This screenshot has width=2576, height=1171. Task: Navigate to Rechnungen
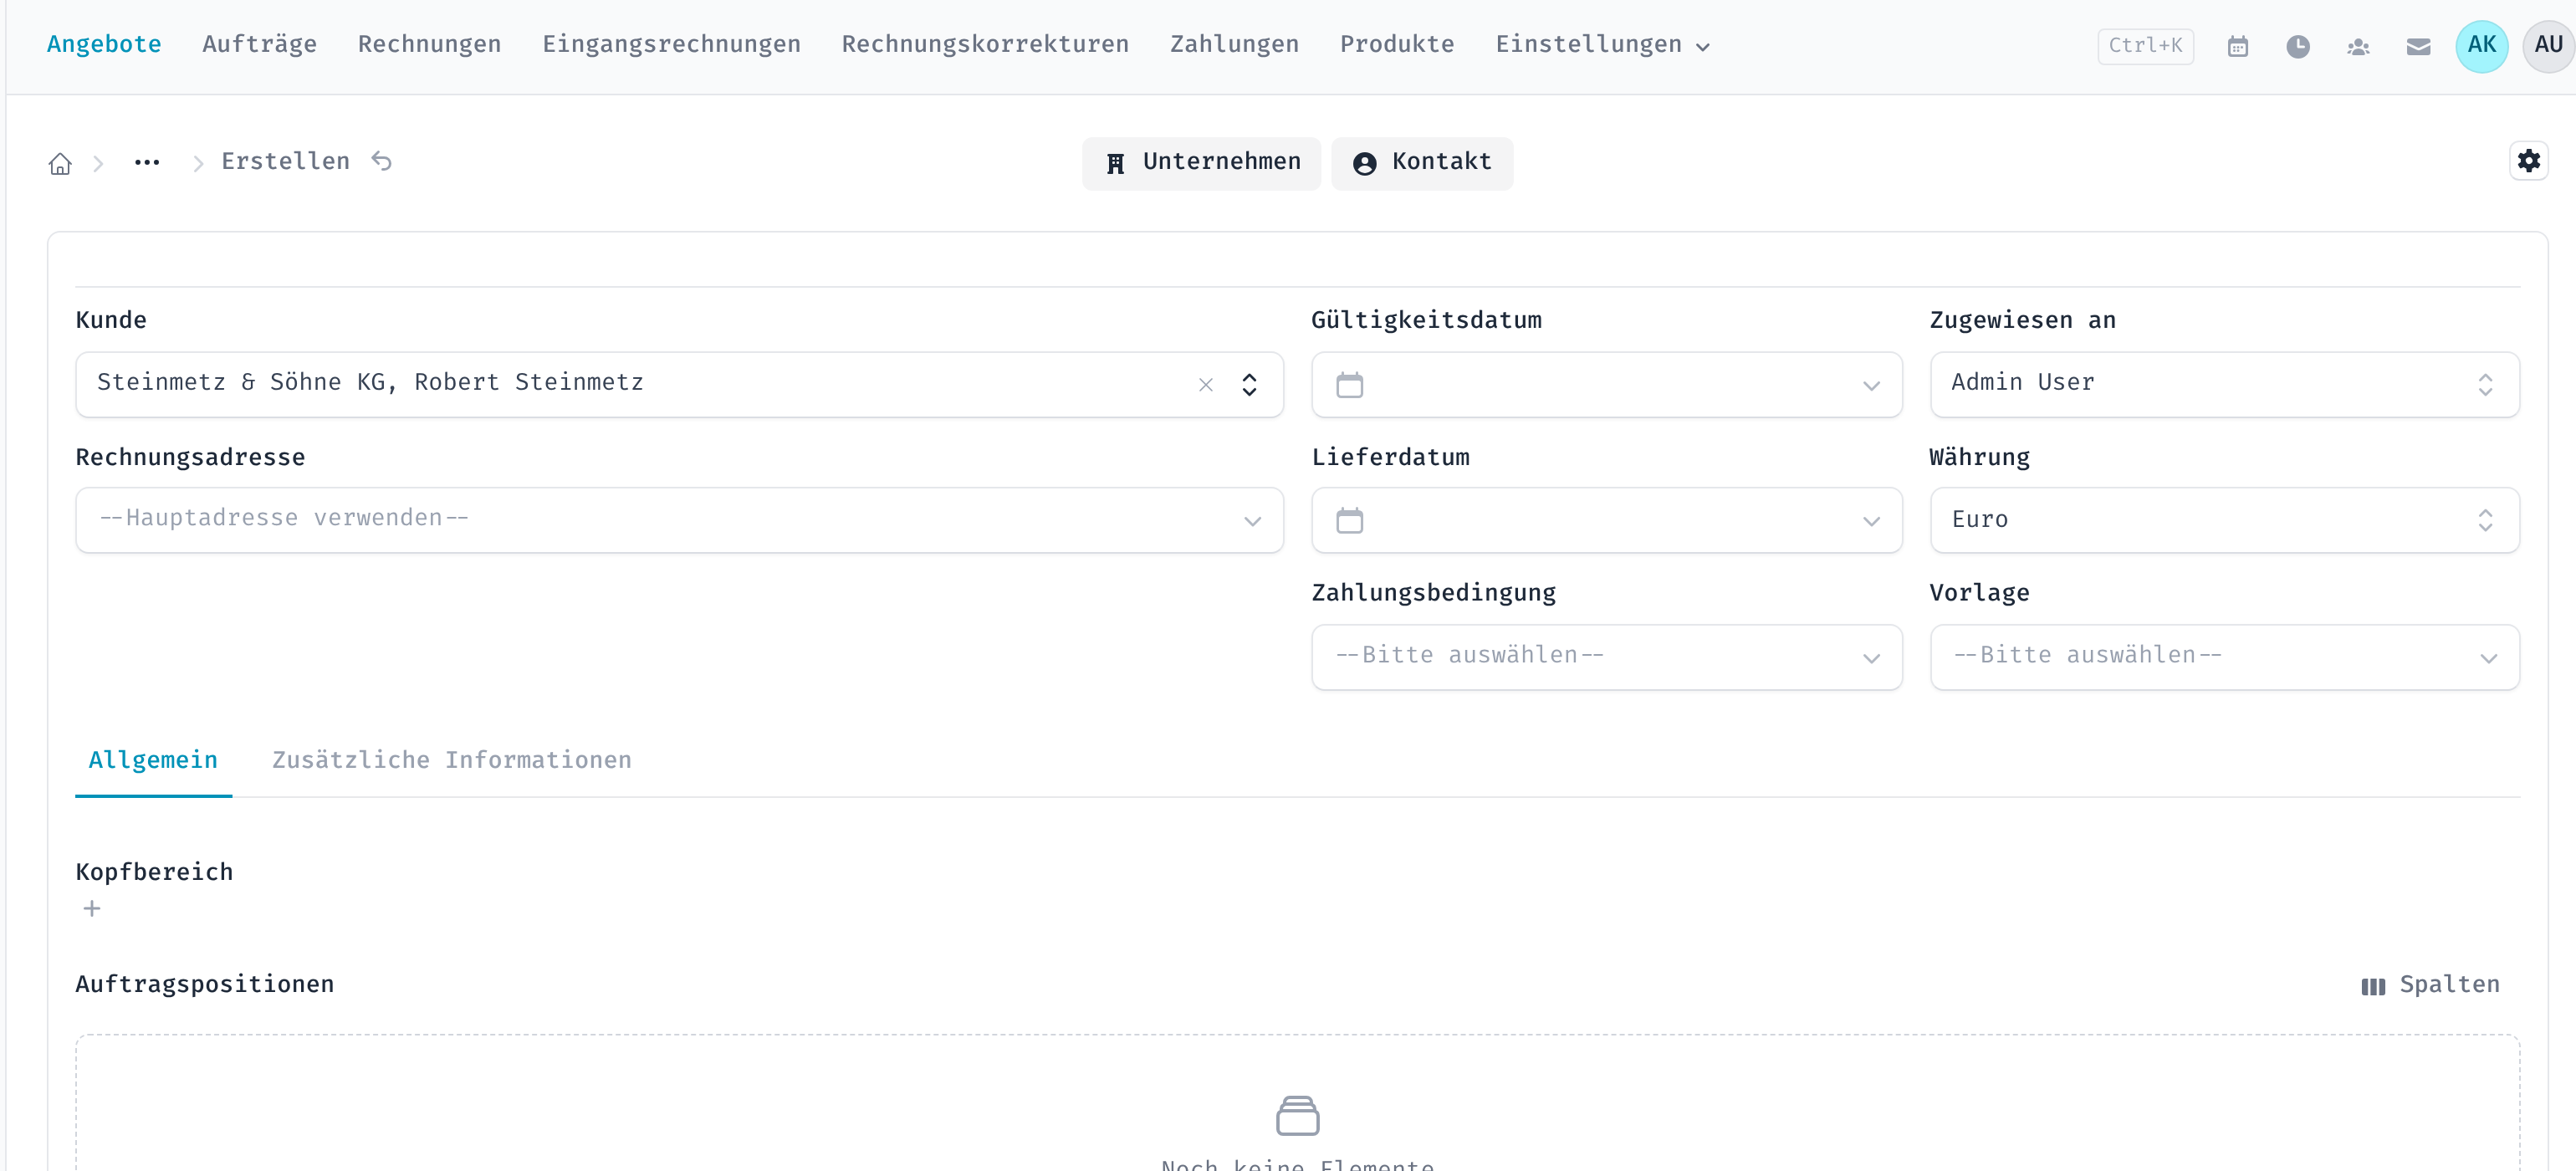[429, 45]
